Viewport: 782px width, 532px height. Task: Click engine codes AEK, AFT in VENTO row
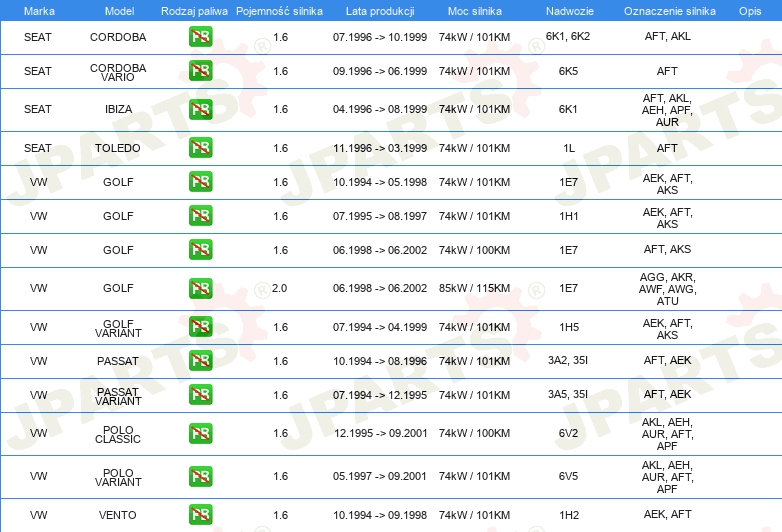click(x=667, y=514)
